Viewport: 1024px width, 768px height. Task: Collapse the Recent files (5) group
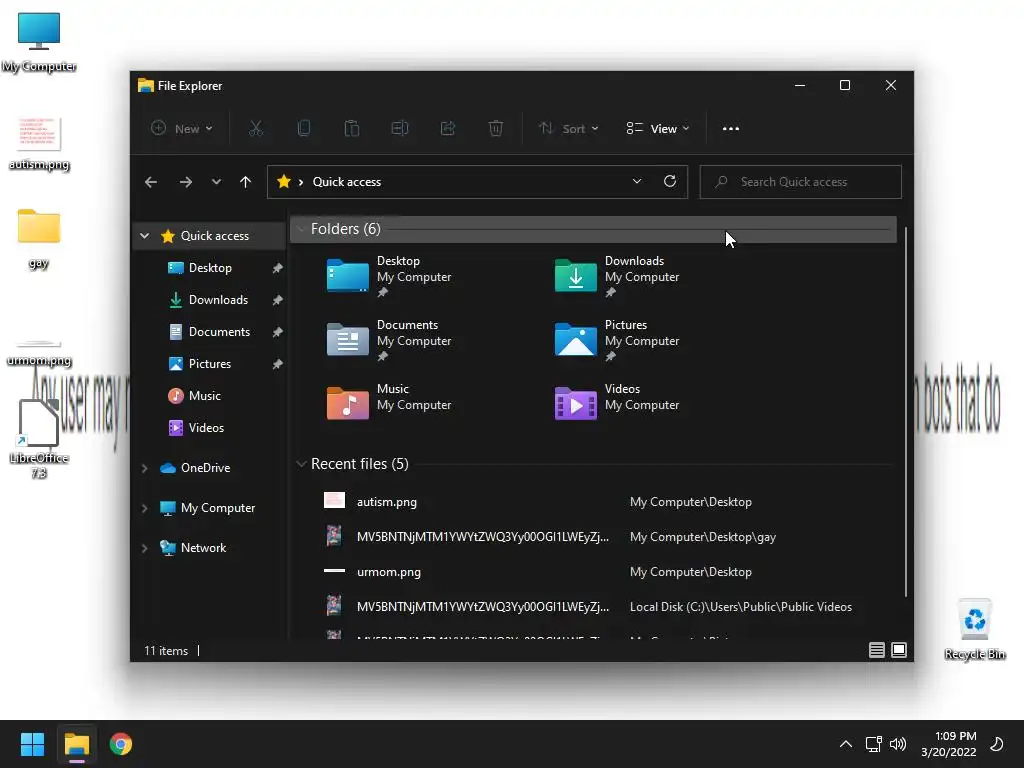(x=301, y=464)
